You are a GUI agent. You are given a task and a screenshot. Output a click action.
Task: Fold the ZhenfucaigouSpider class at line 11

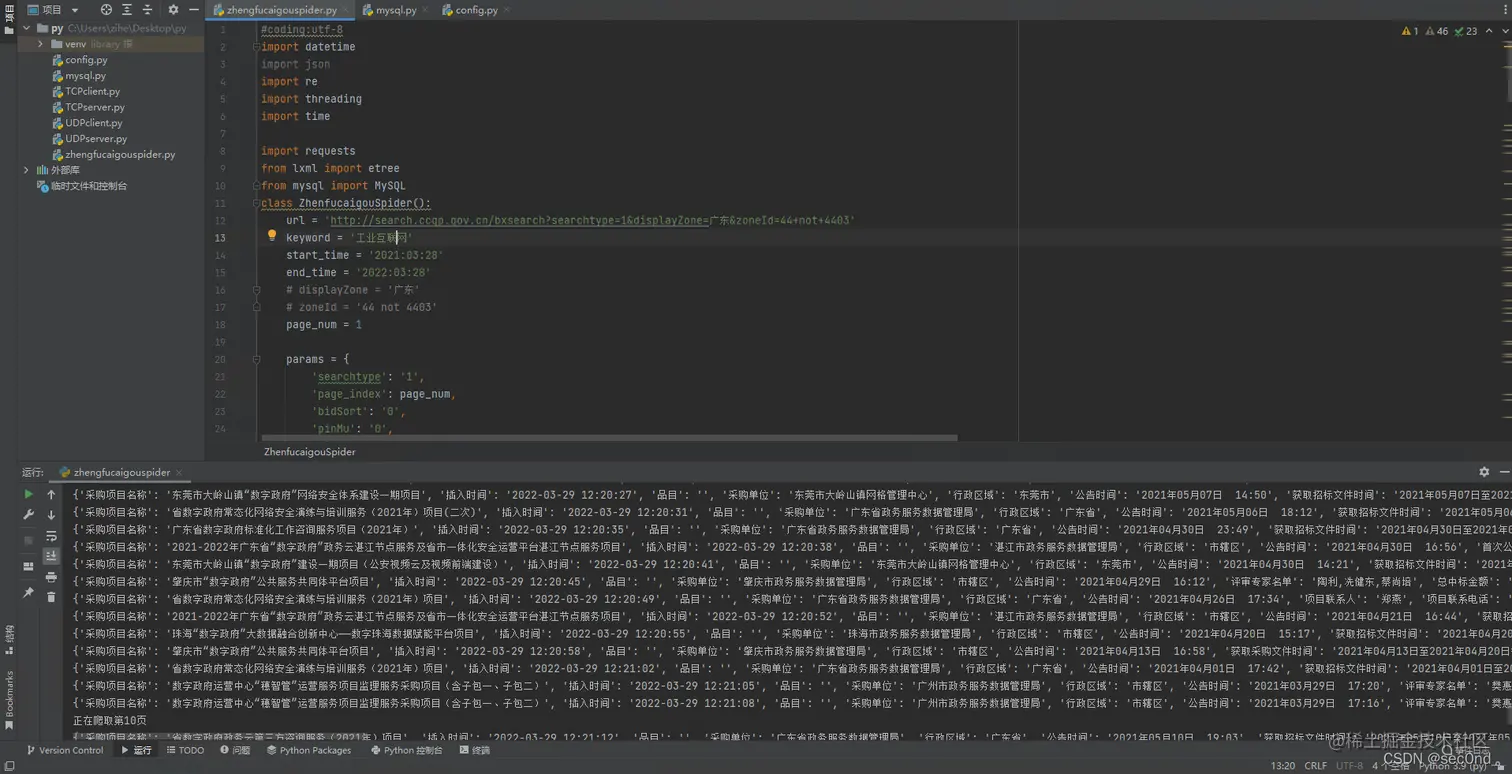(257, 203)
